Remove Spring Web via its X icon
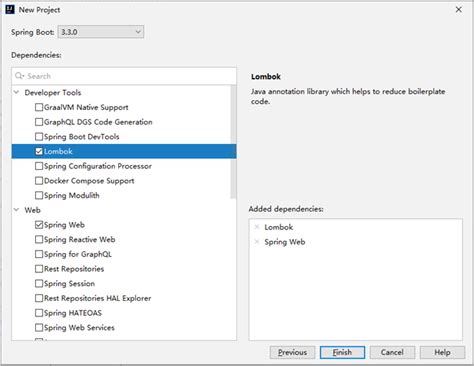The width and height of the screenshot is (474, 366). click(x=257, y=242)
